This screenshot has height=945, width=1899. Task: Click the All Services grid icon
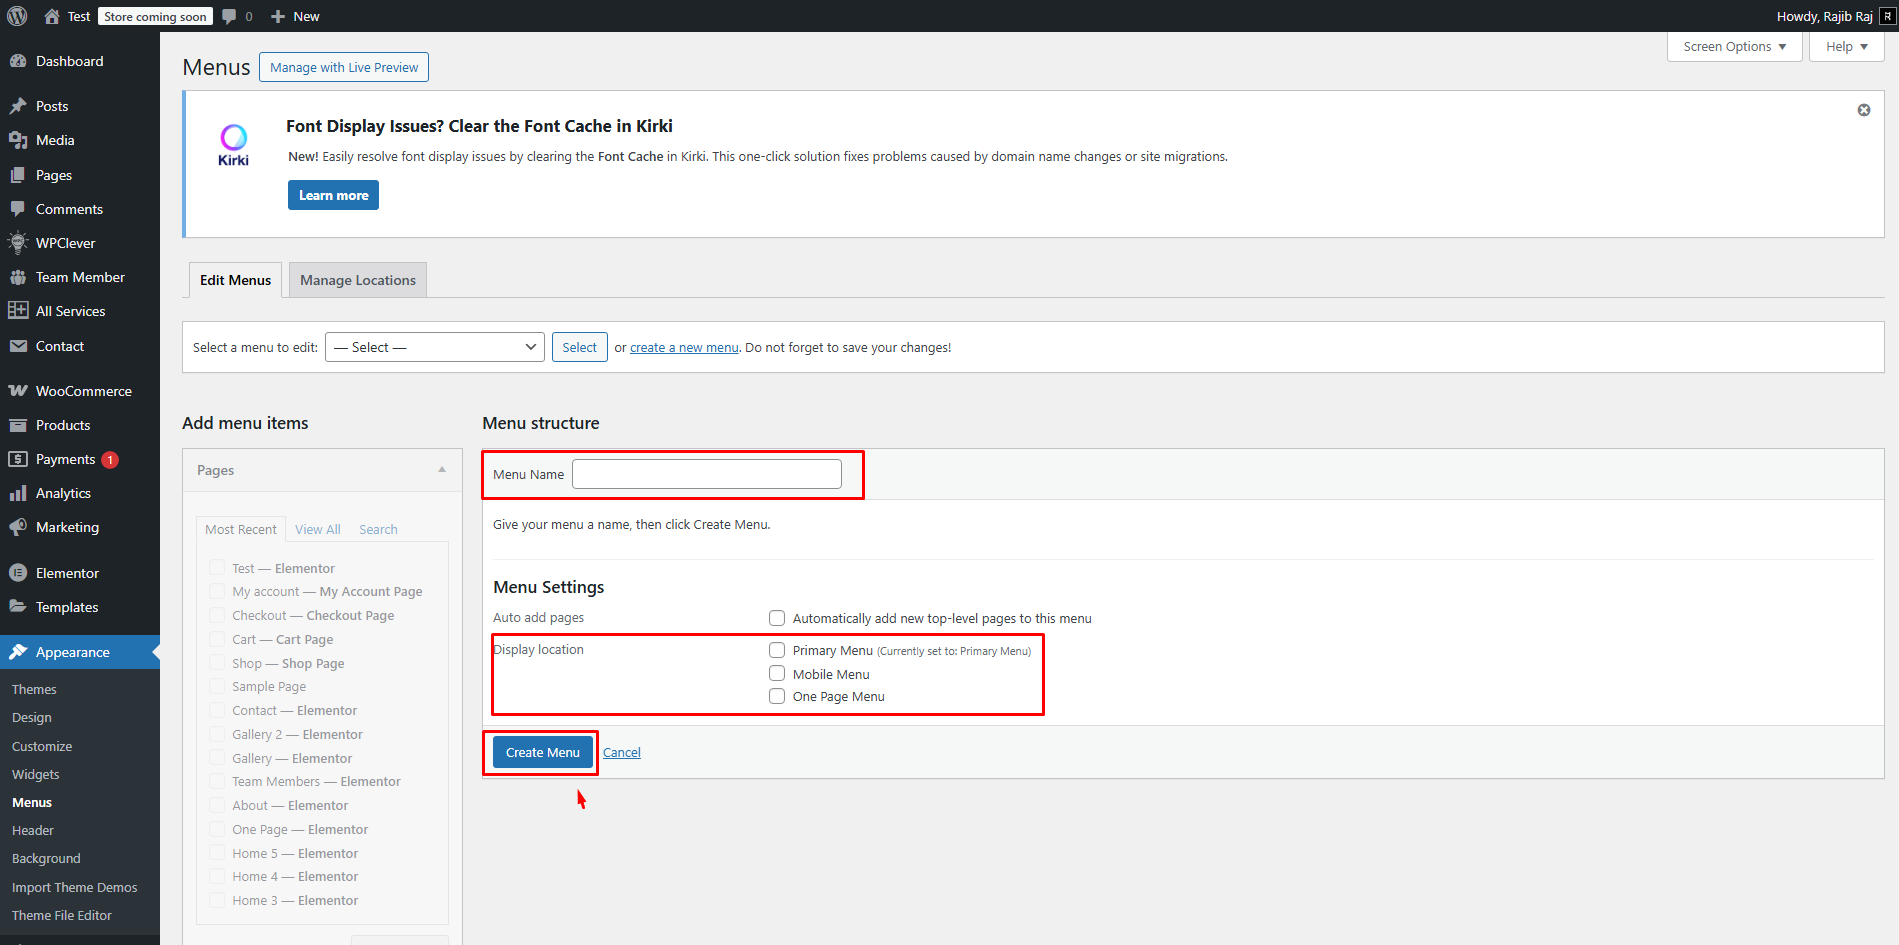(x=18, y=311)
